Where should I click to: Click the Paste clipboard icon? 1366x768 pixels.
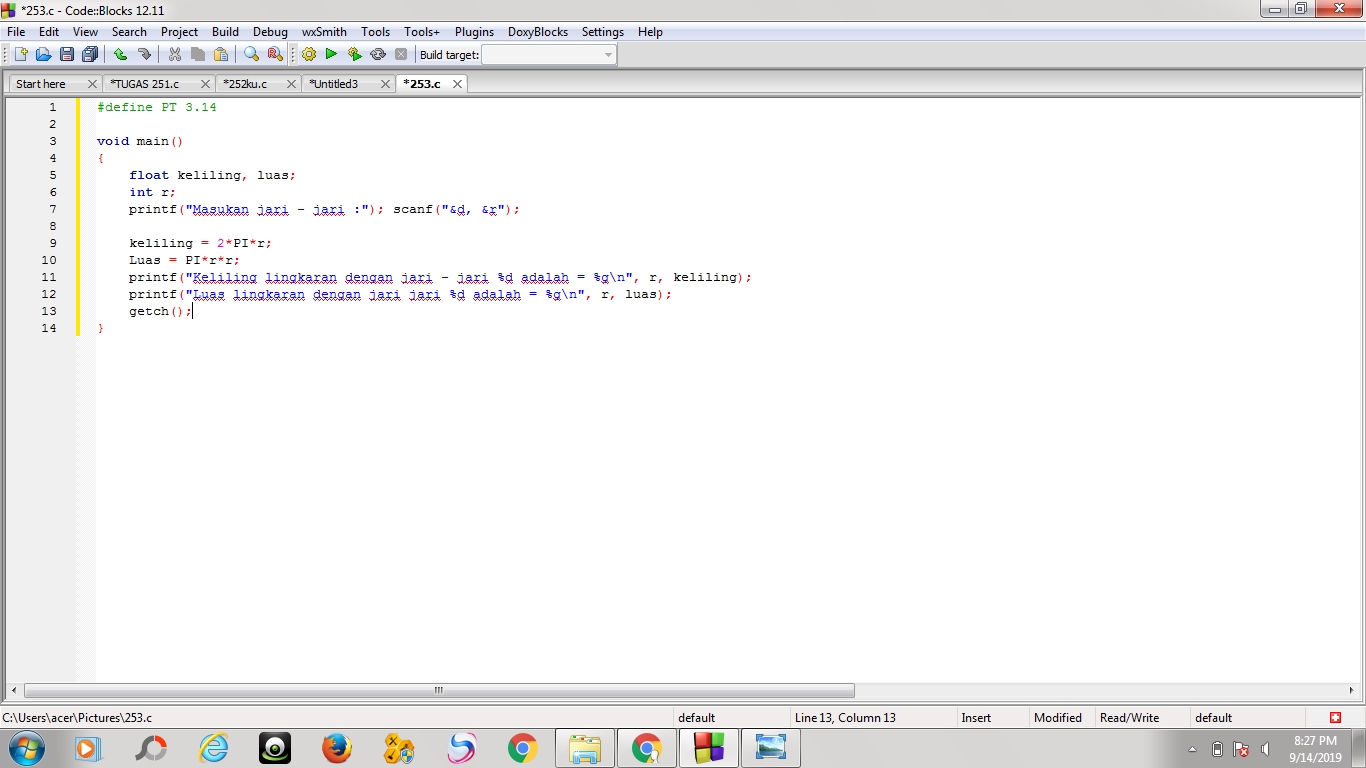pos(221,54)
